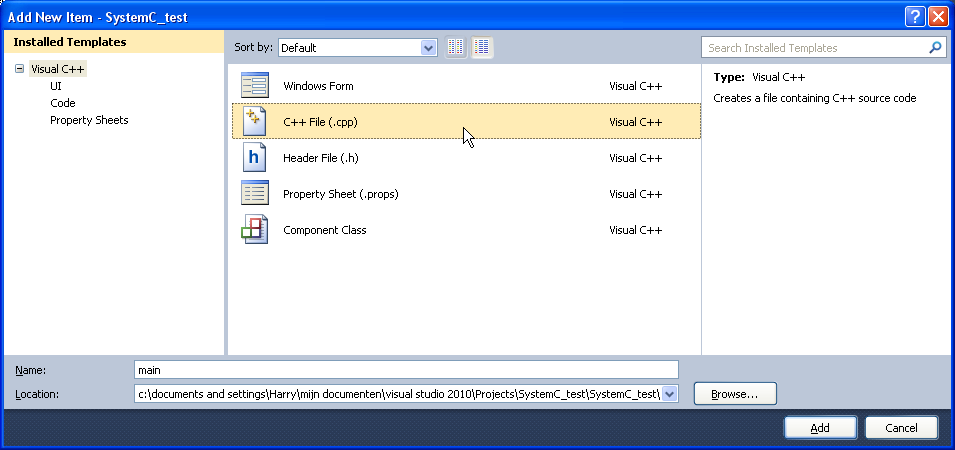This screenshot has height=450, width=955.
Task: Select the Code category
Action: click(63, 103)
